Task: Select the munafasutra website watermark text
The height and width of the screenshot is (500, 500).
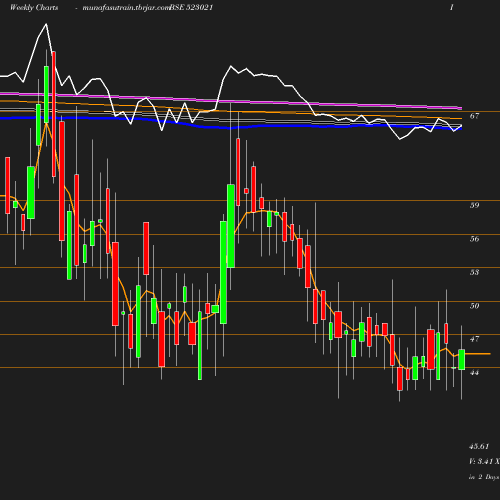Action: [x=126, y=8]
